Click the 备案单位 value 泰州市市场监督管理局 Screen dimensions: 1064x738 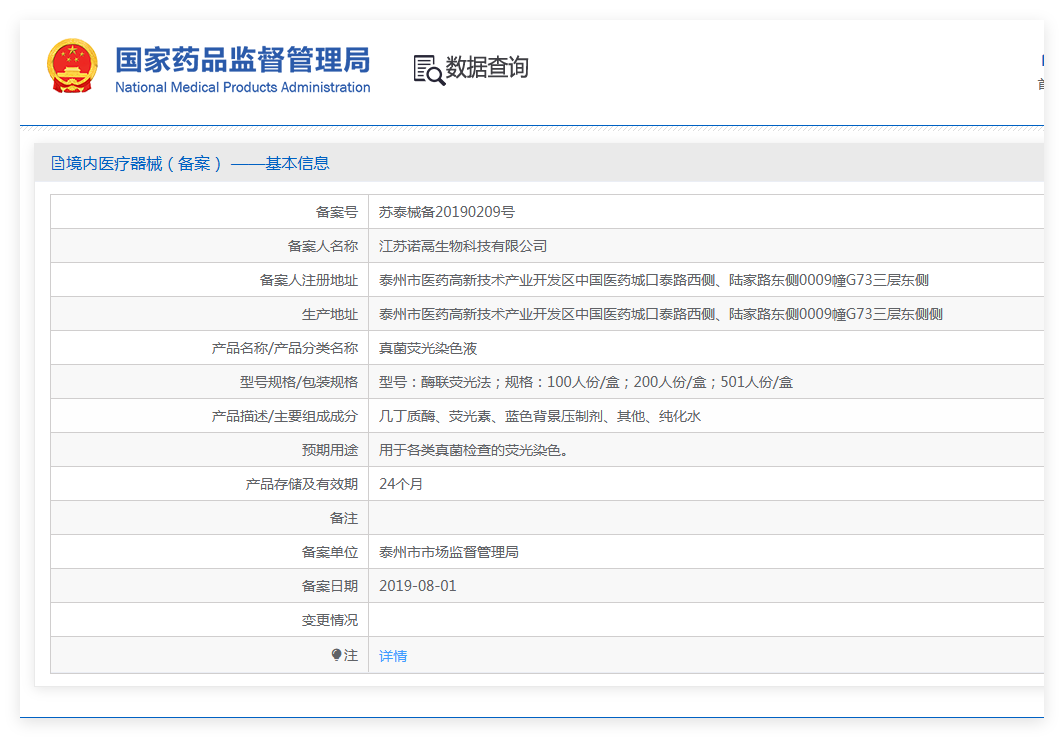tap(449, 552)
